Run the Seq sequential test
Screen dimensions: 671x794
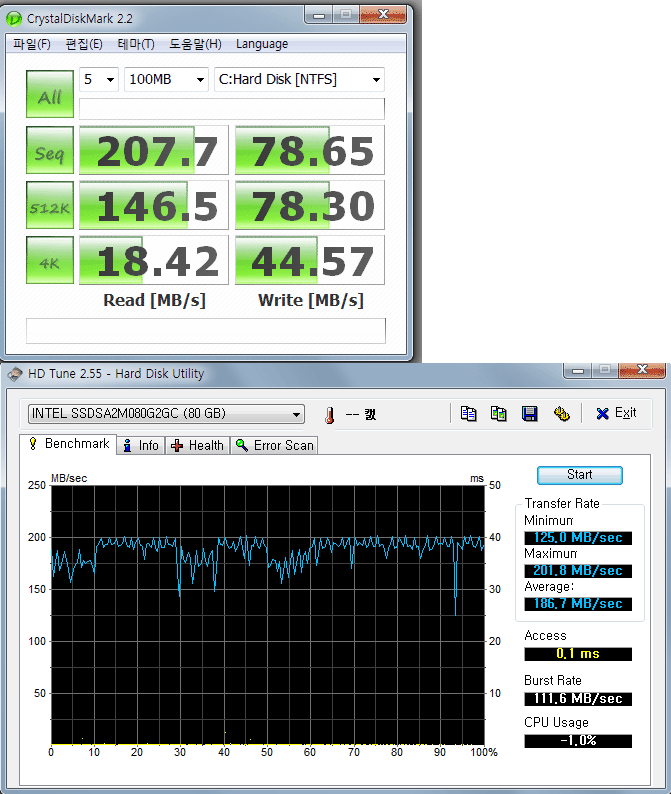point(50,150)
